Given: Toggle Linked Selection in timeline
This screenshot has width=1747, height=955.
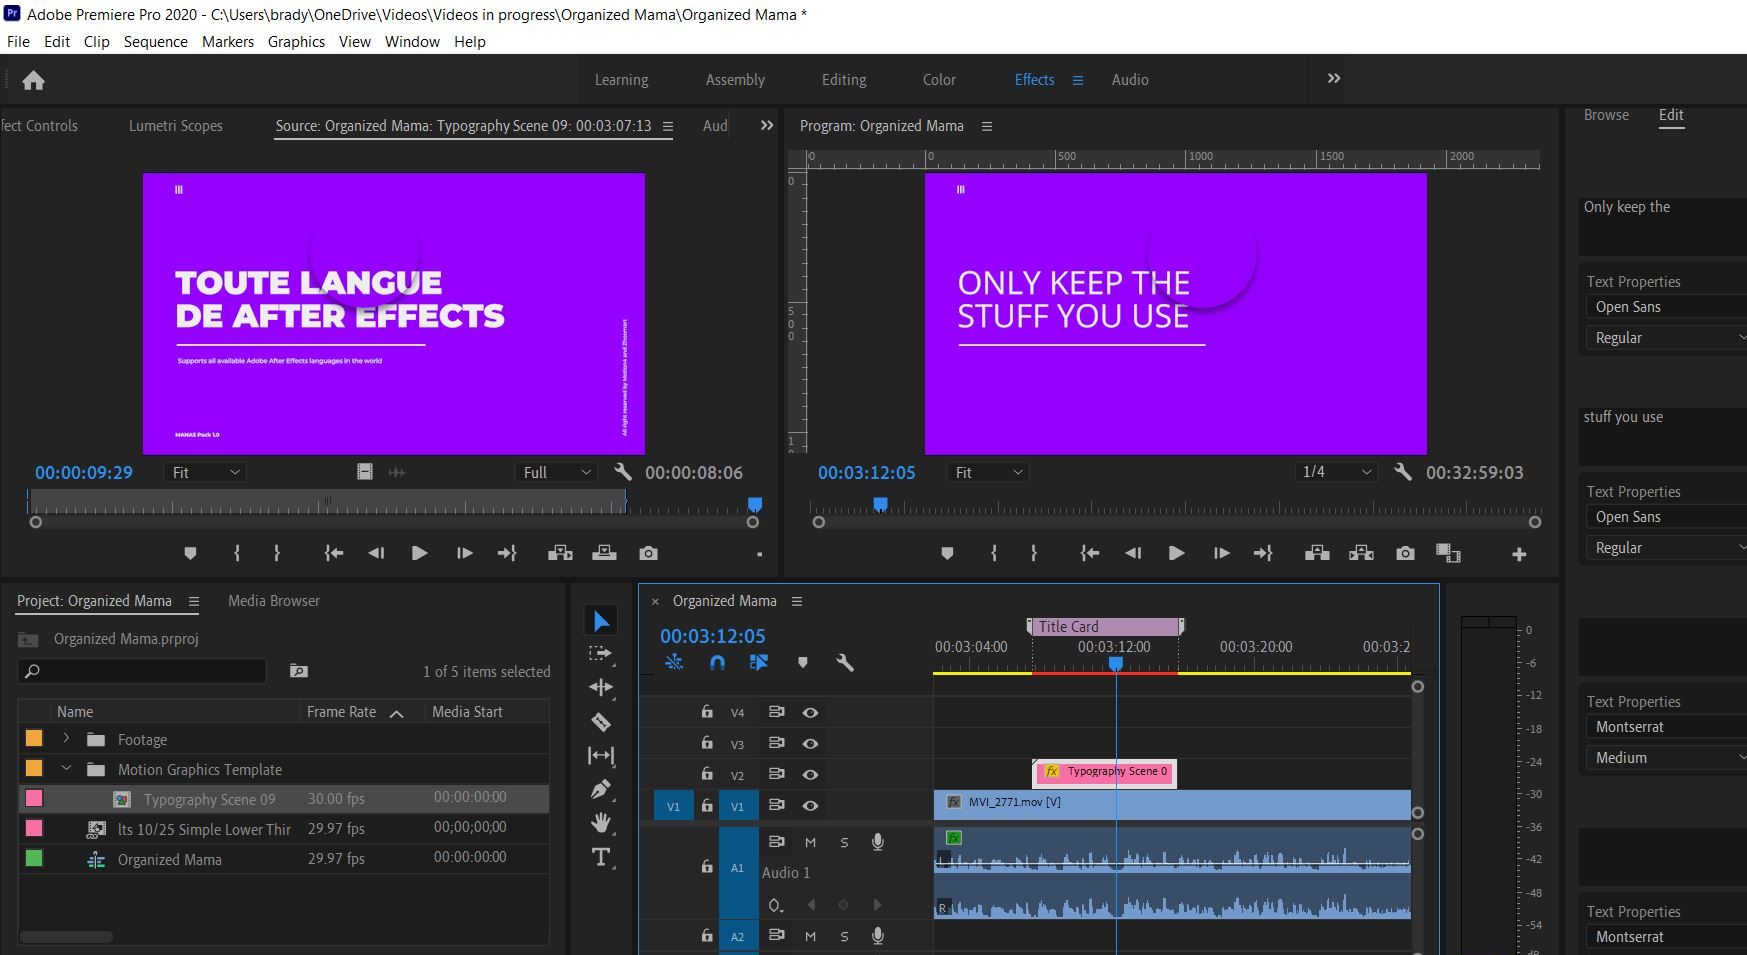Looking at the screenshot, I should click(x=759, y=662).
